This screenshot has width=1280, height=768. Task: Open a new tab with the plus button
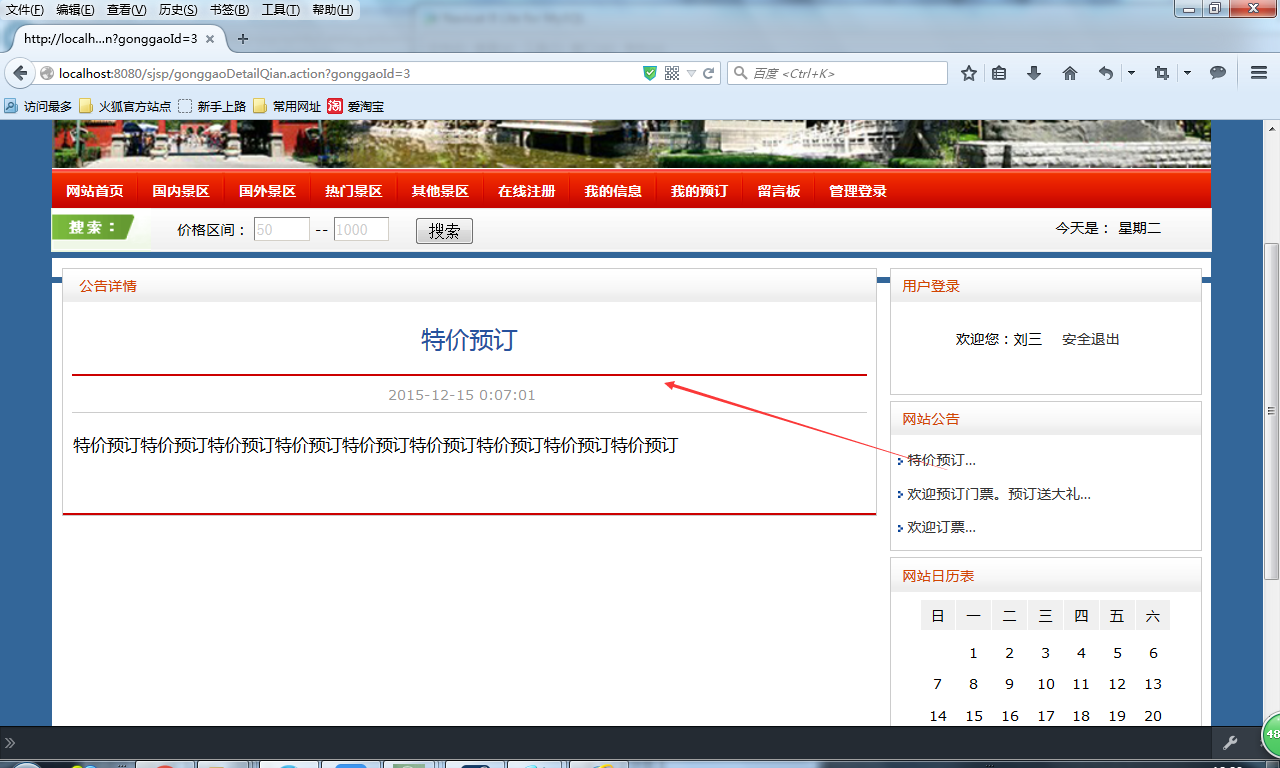[x=242, y=39]
